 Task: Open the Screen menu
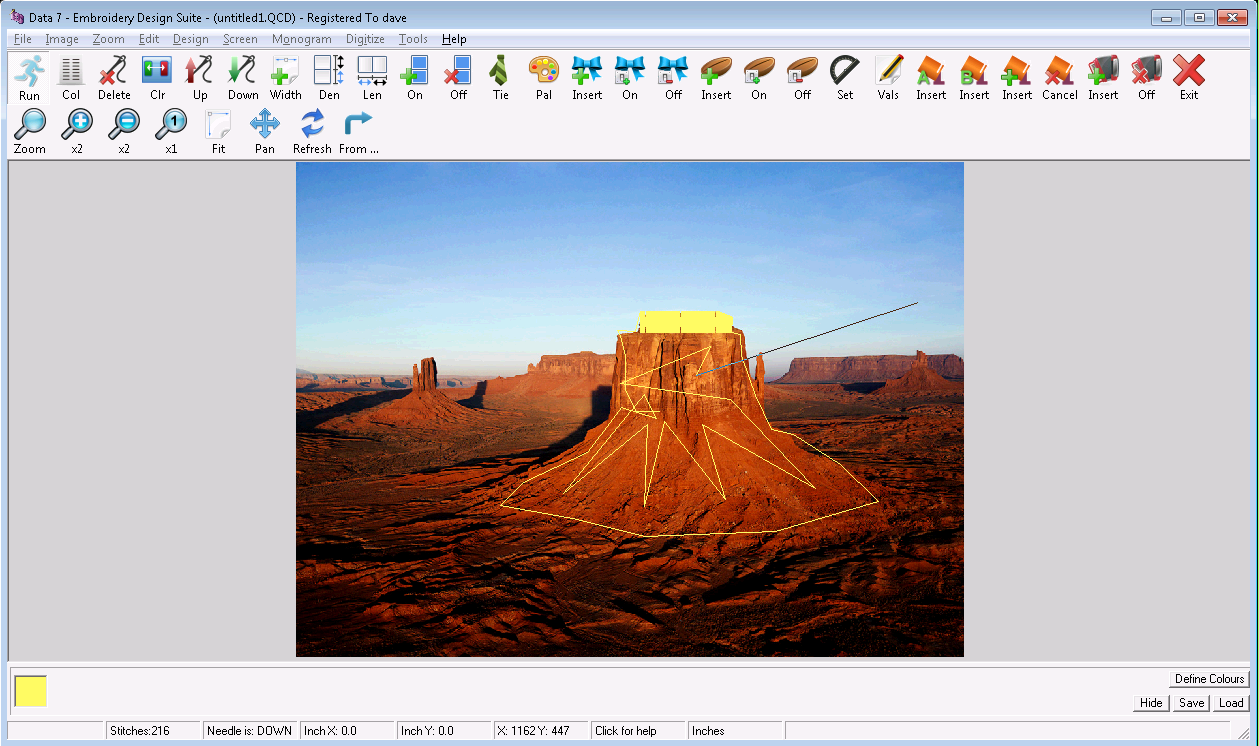click(x=240, y=39)
